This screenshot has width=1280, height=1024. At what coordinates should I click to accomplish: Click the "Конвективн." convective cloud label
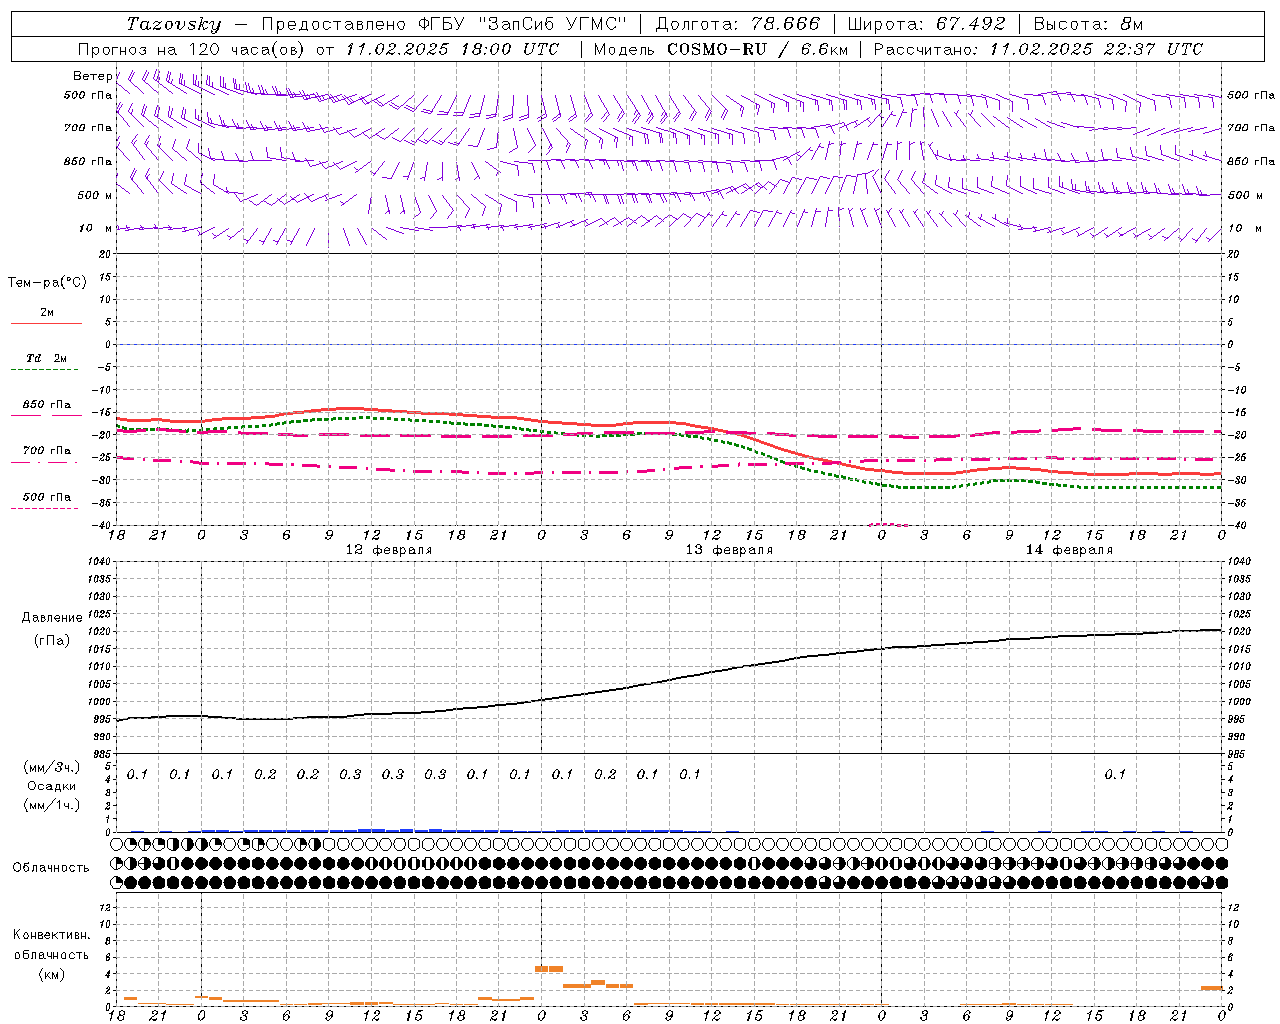(52, 935)
